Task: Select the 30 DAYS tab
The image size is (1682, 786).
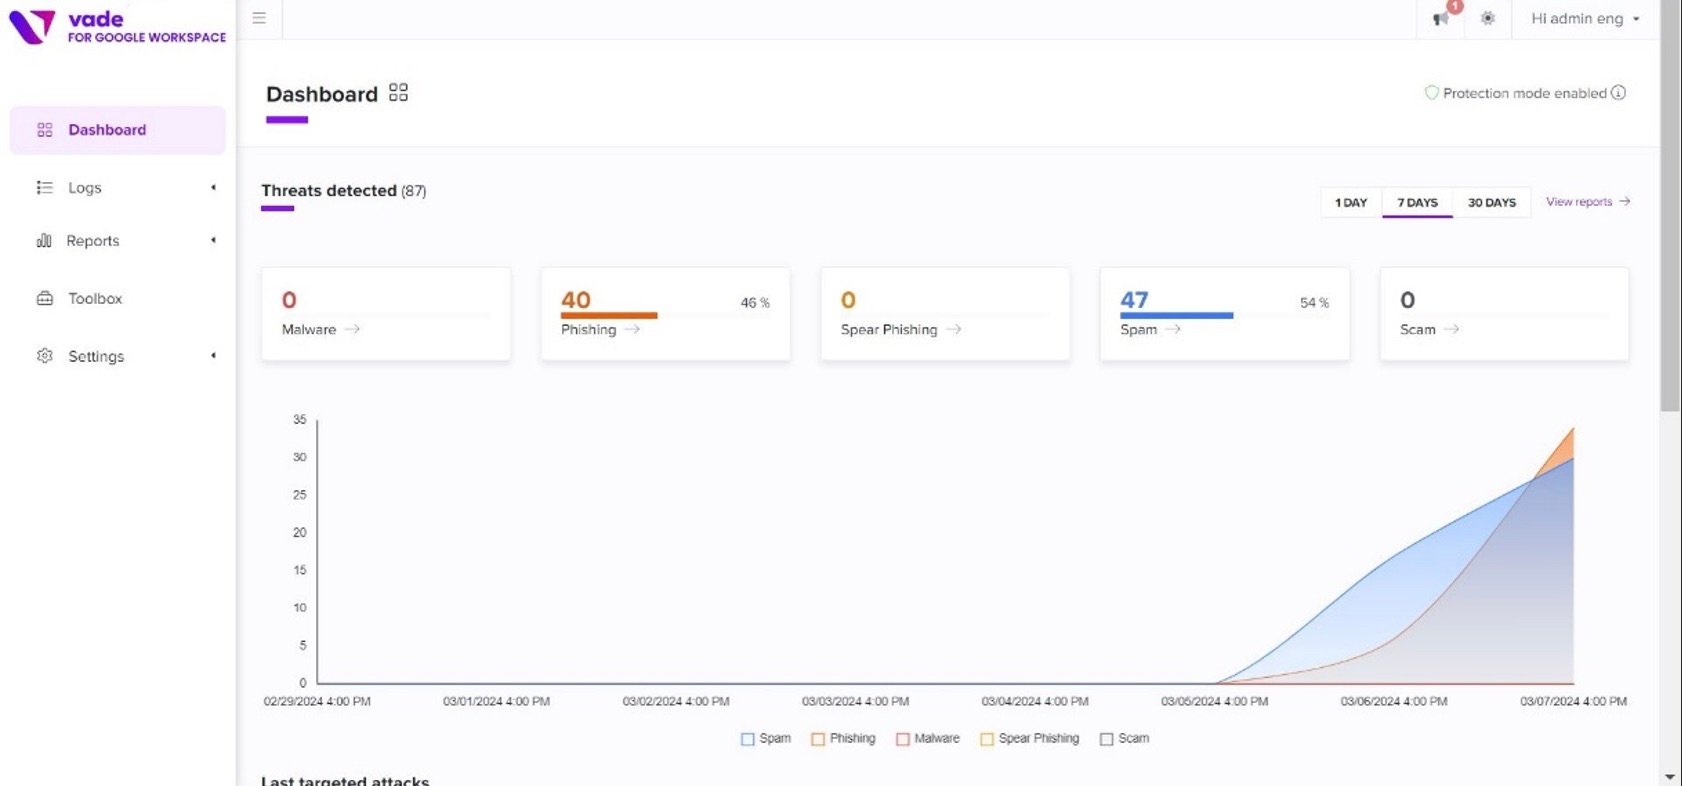Action: [x=1492, y=202]
